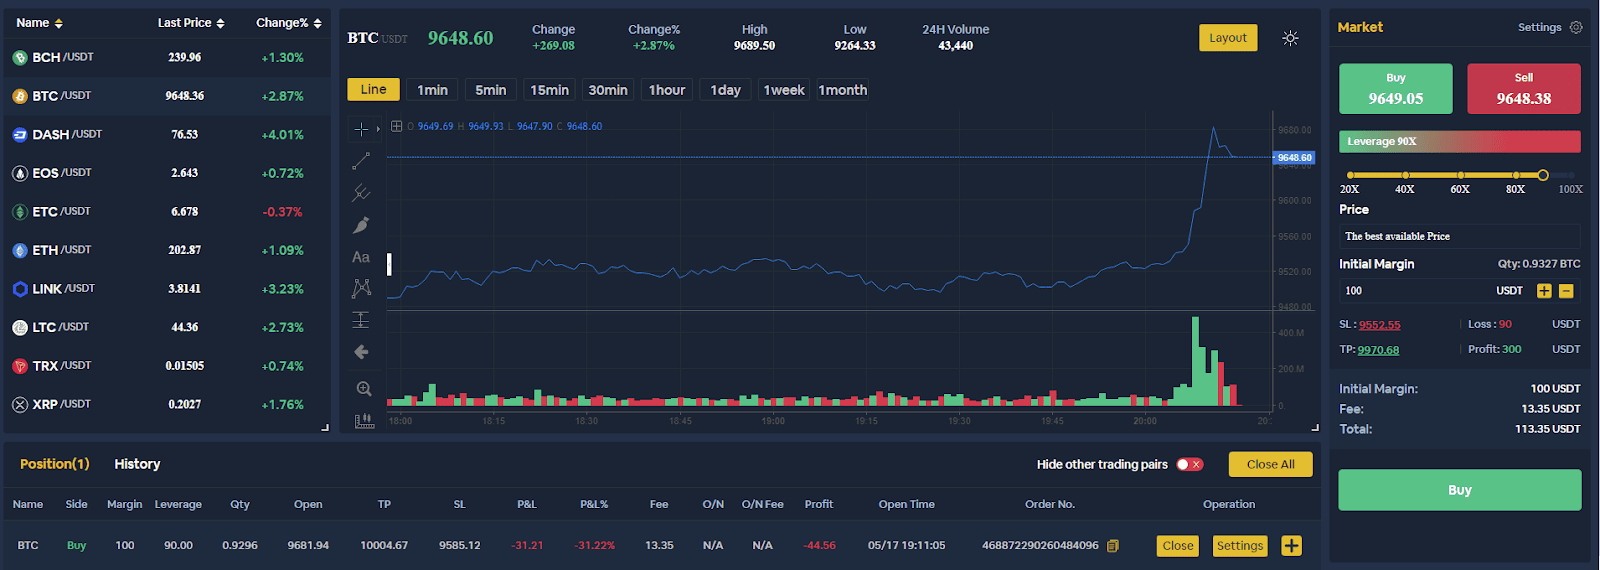This screenshot has width=1600, height=570.
Task: Click the Close All positions button
Action: pyautogui.click(x=1270, y=464)
